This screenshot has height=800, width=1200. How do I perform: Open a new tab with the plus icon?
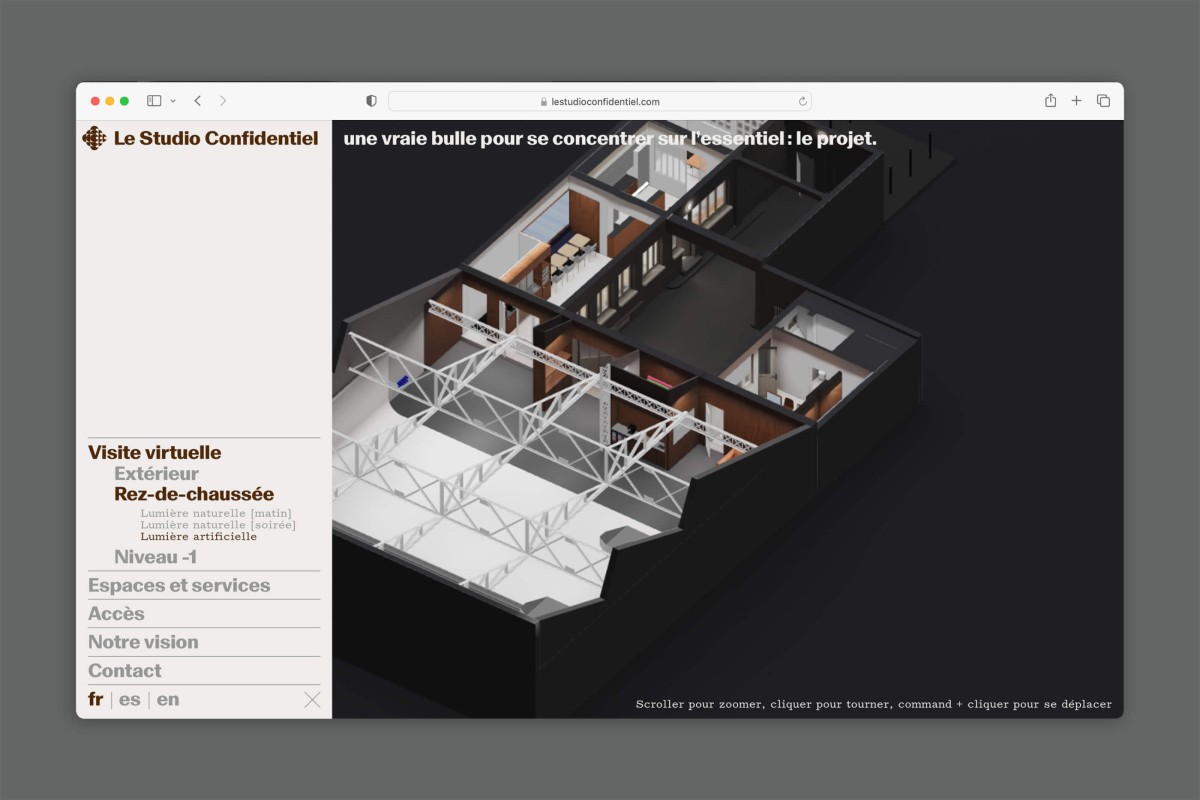(x=1076, y=100)
